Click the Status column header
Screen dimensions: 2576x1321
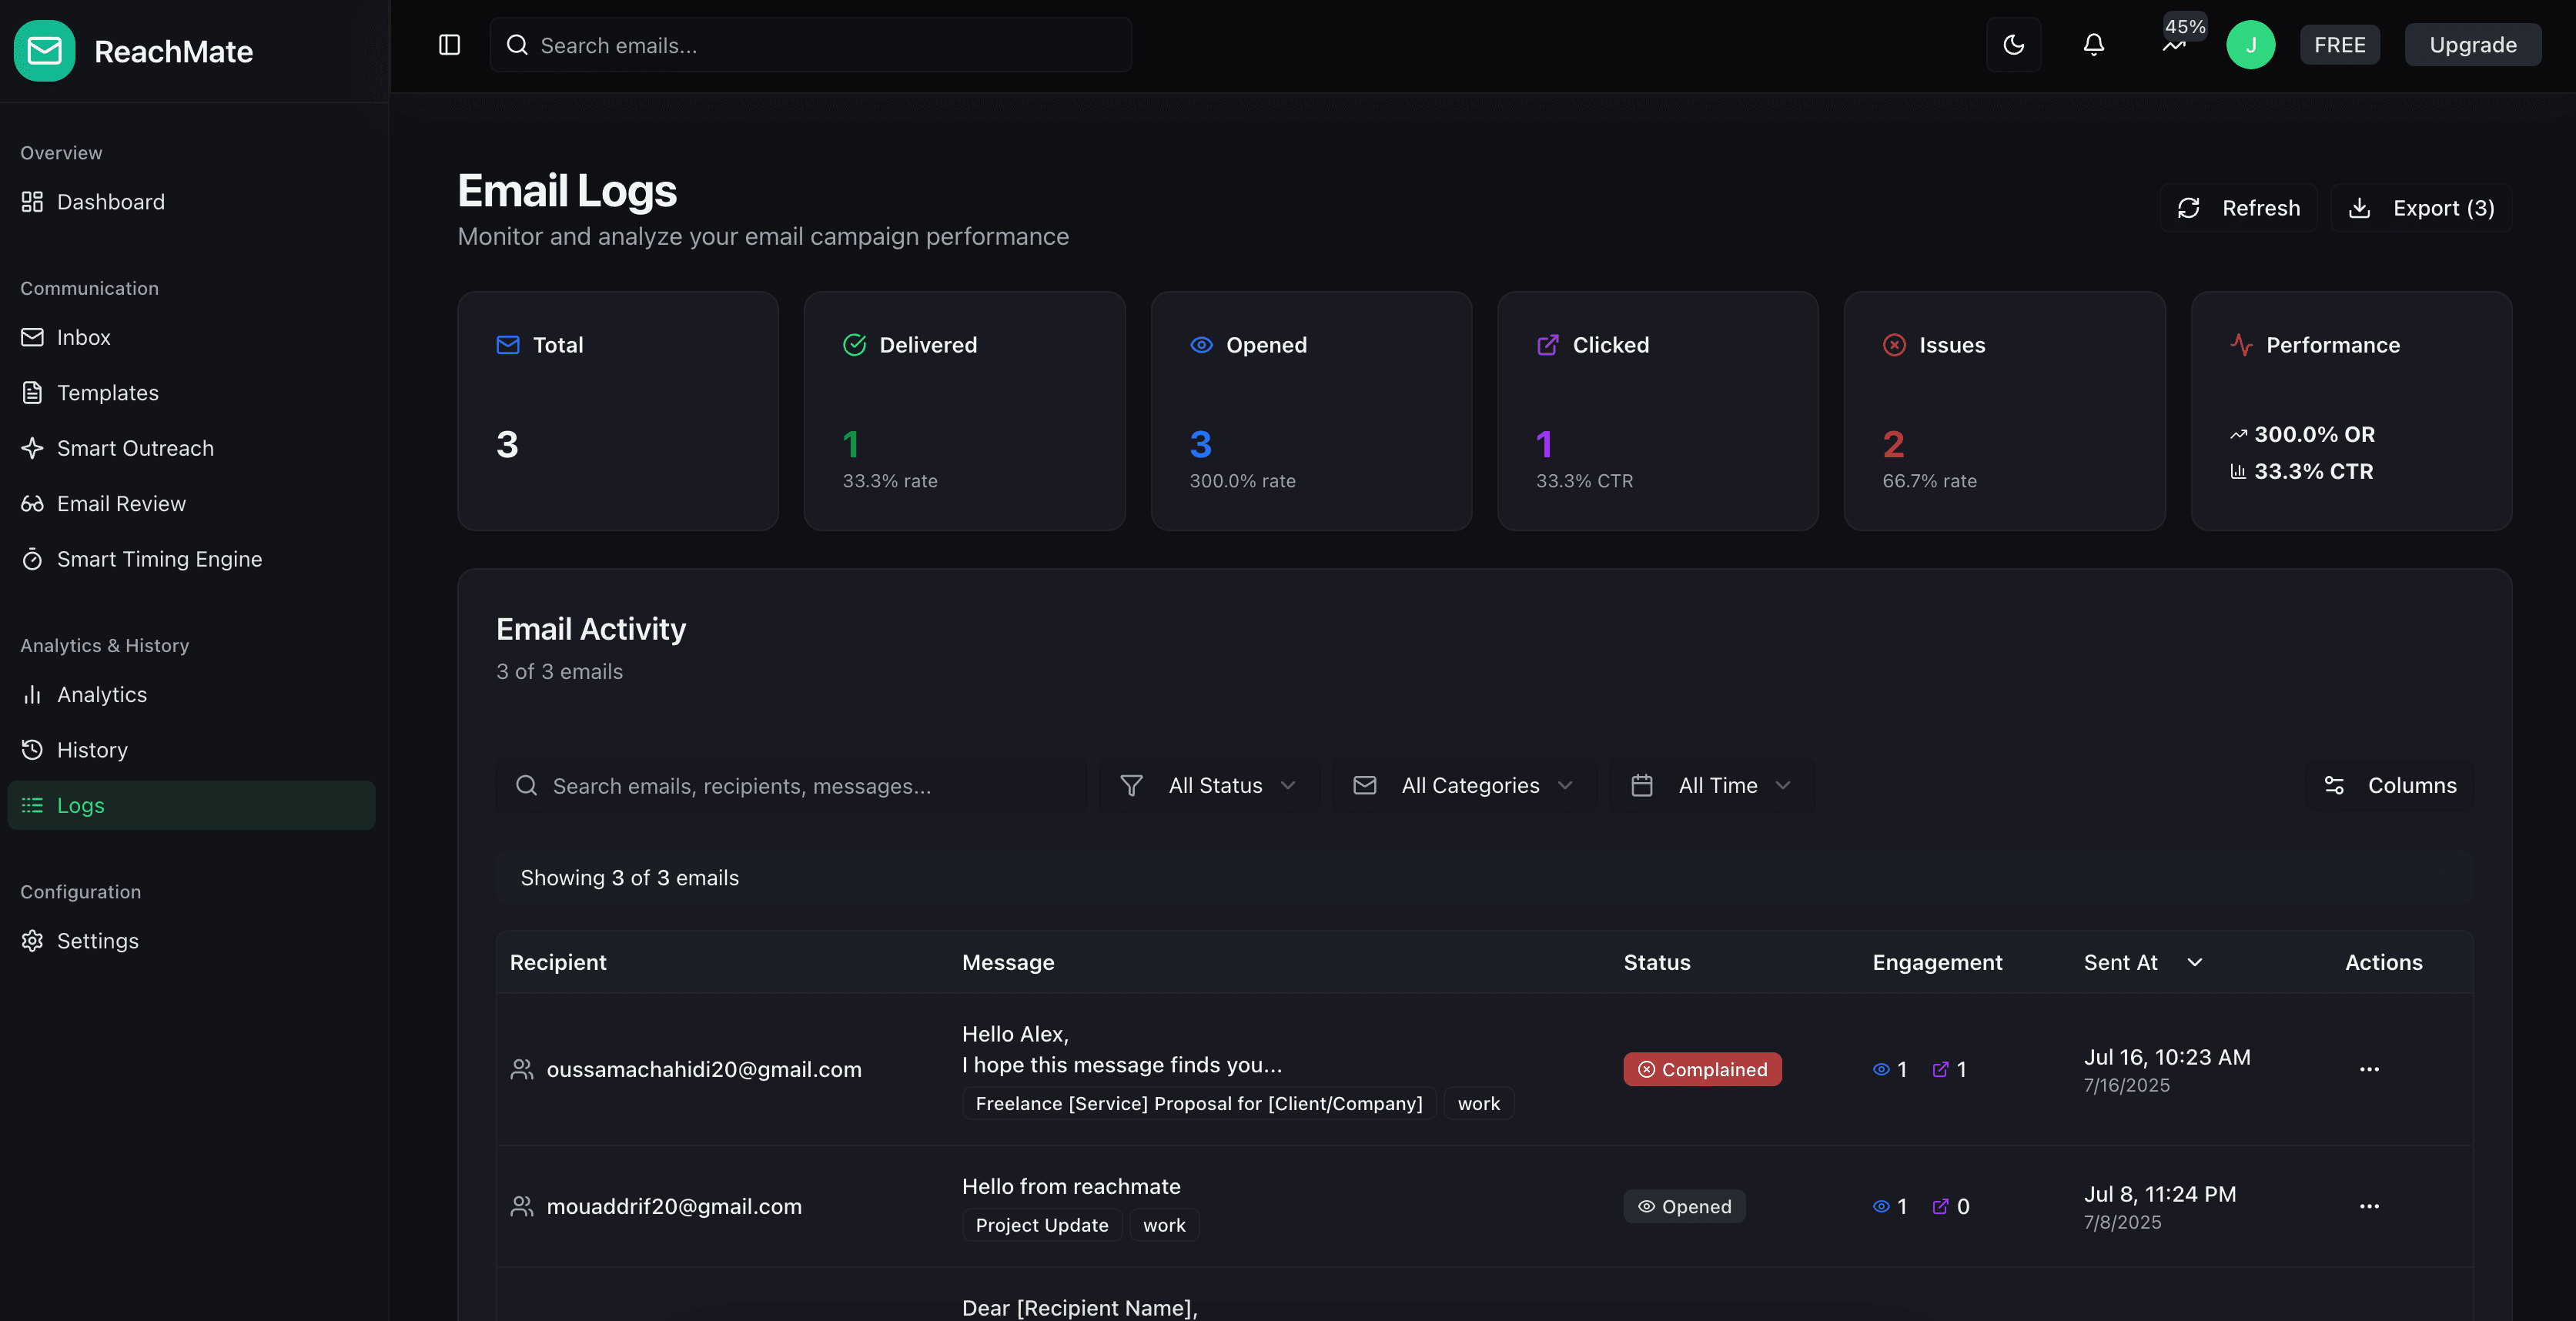click(1657, 963)
